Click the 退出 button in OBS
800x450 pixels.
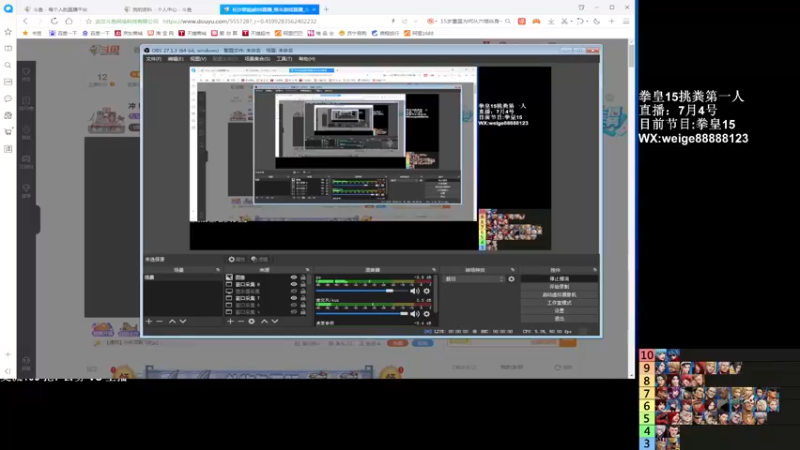click(559, 318)
